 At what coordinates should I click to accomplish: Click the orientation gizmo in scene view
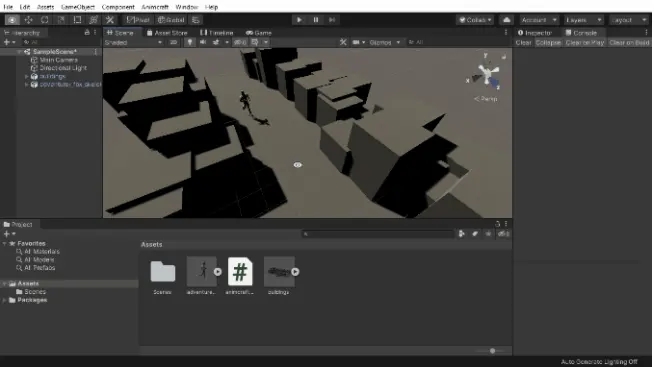(x=486, y=75)
